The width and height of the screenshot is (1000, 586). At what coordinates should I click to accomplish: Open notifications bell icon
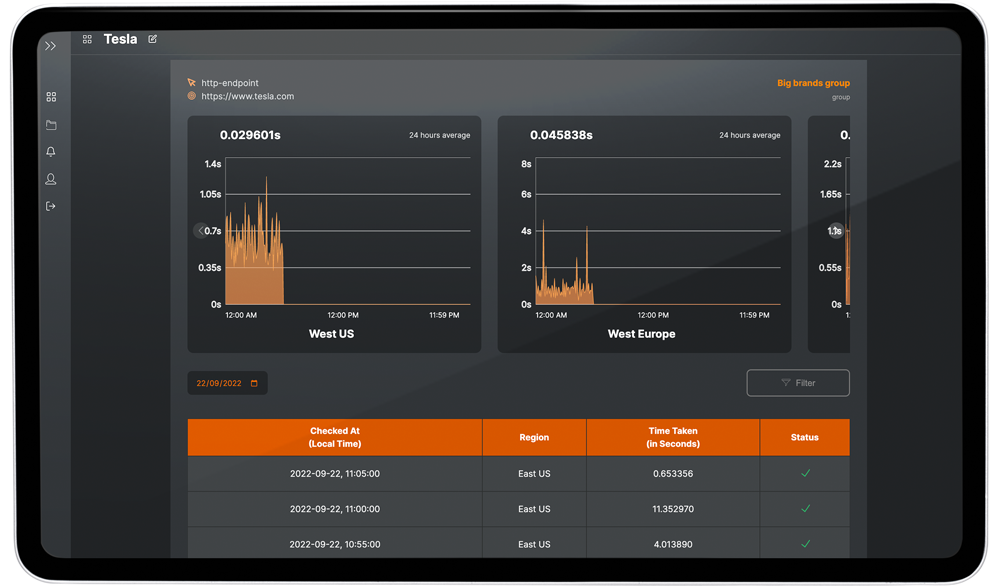51,152
